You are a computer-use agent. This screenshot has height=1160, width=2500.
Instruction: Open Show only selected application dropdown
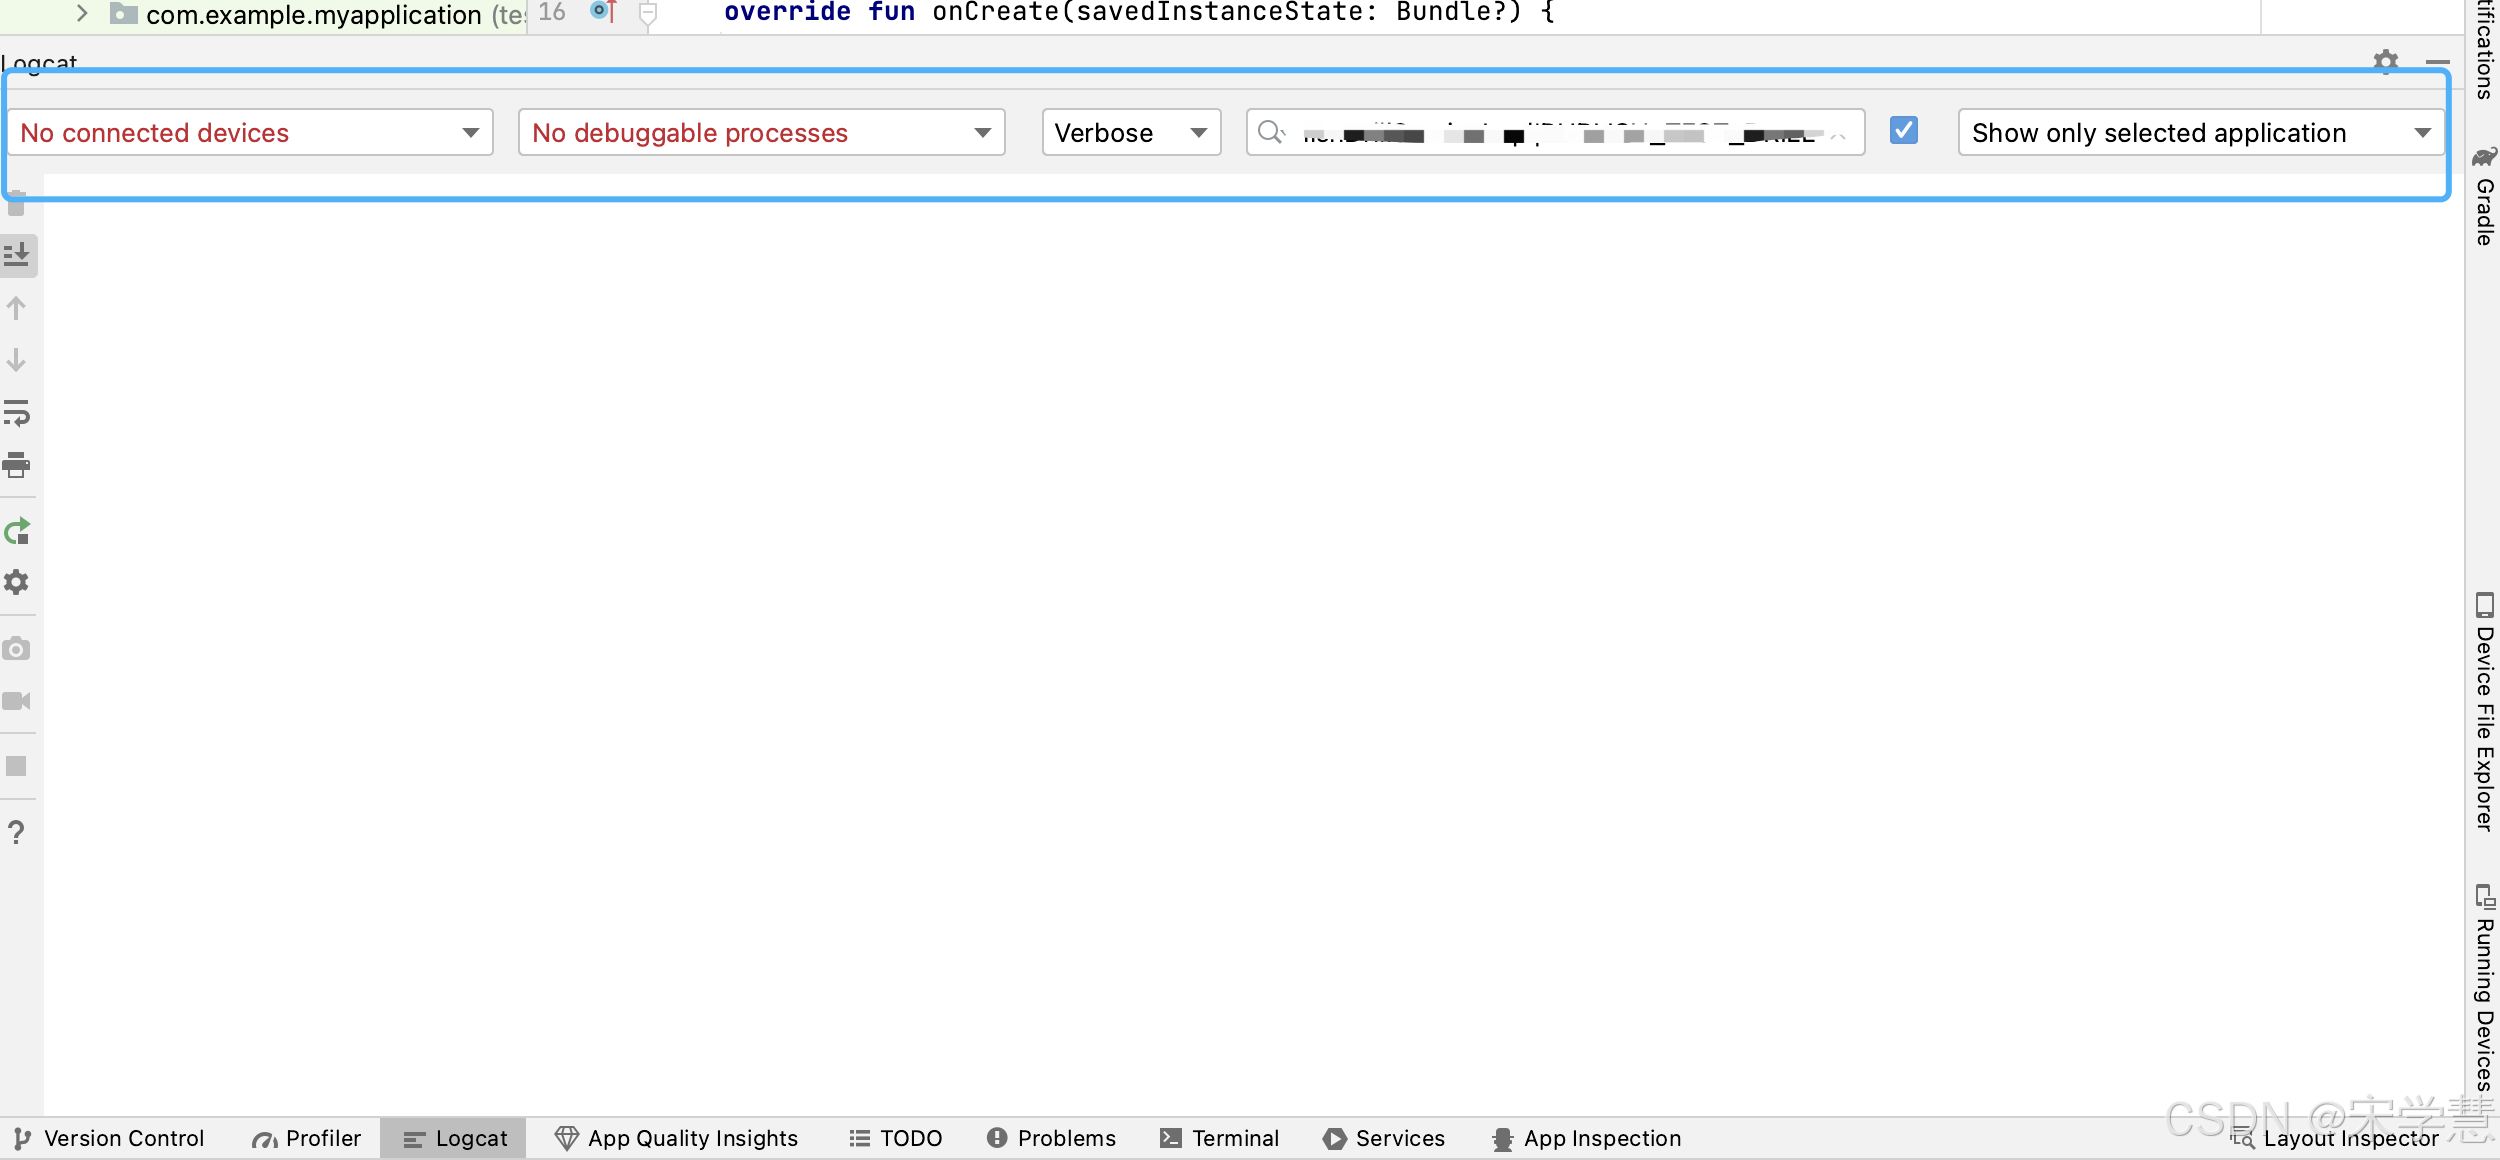coord(2200,132)
